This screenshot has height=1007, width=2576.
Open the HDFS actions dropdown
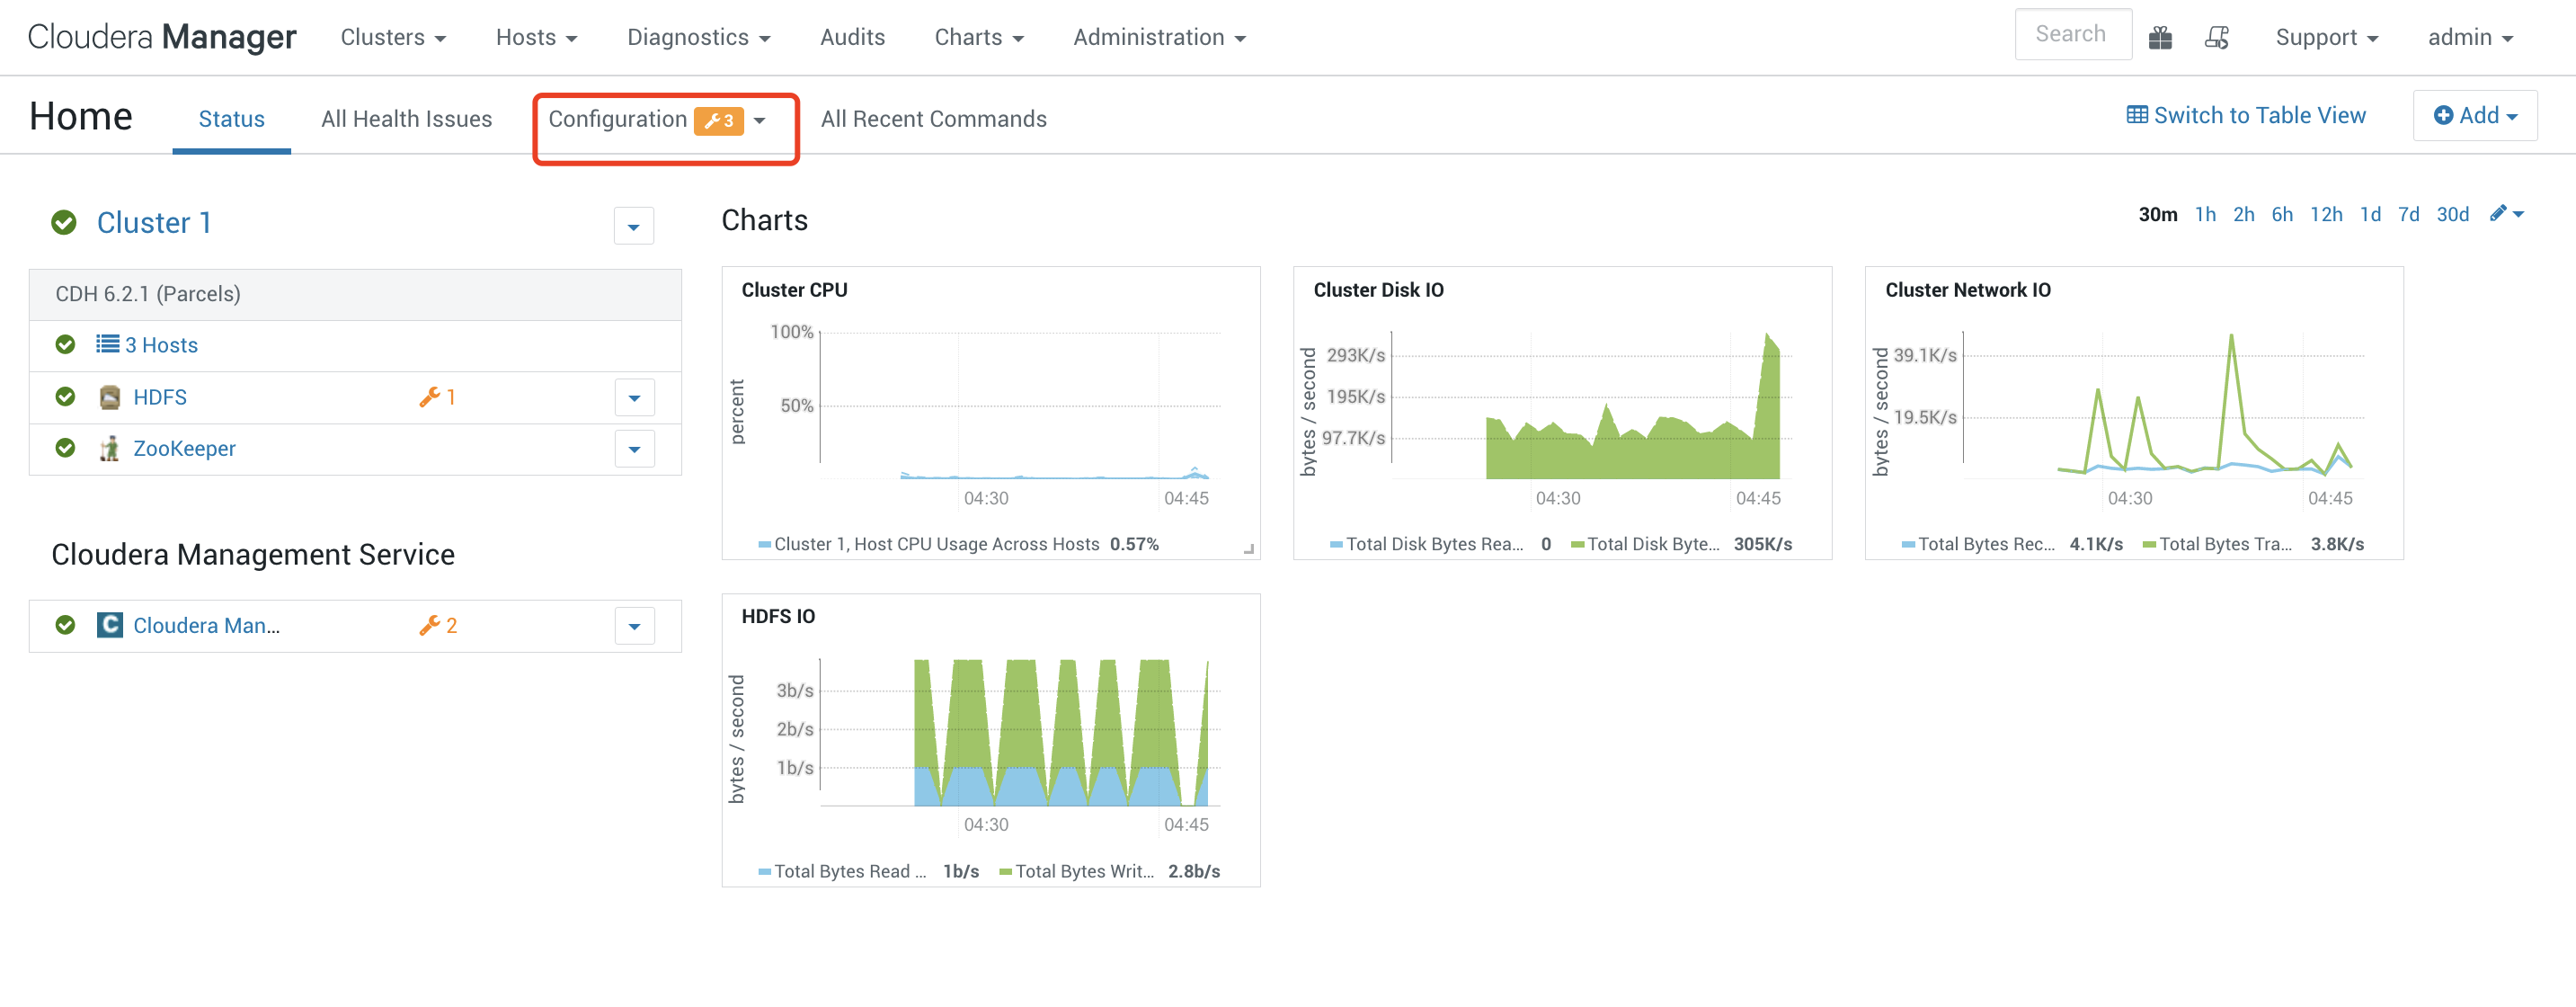click(x=634, y=397)
